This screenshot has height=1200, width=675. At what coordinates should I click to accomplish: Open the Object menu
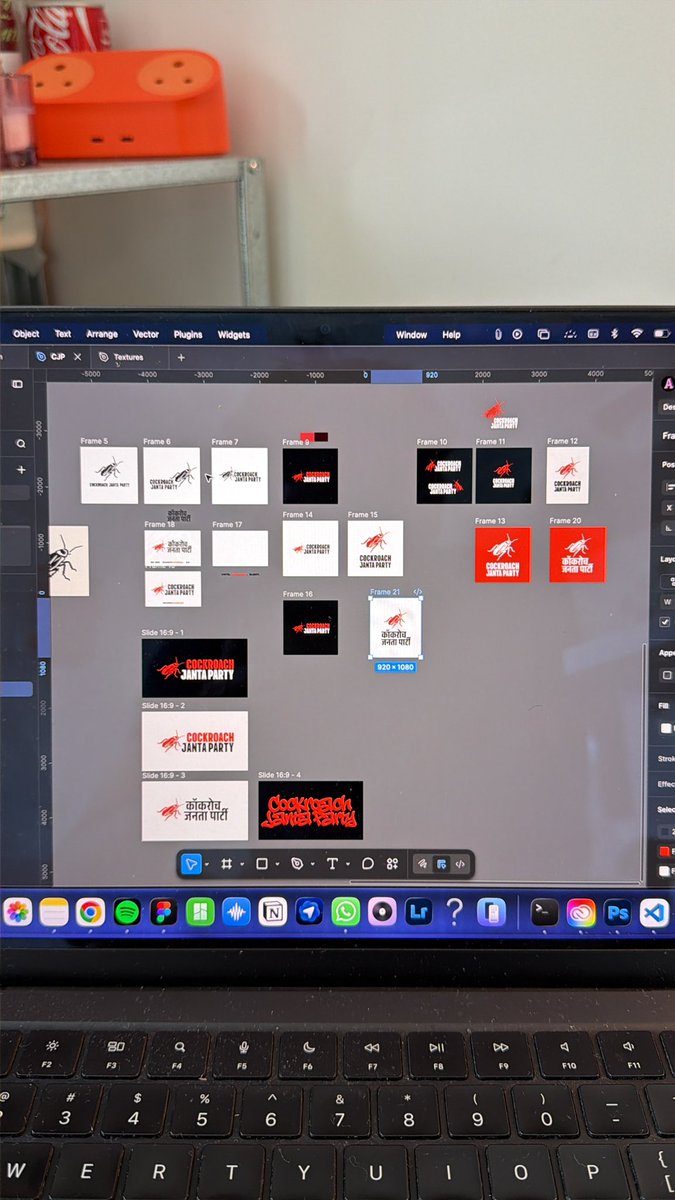(x=26, y=334)
